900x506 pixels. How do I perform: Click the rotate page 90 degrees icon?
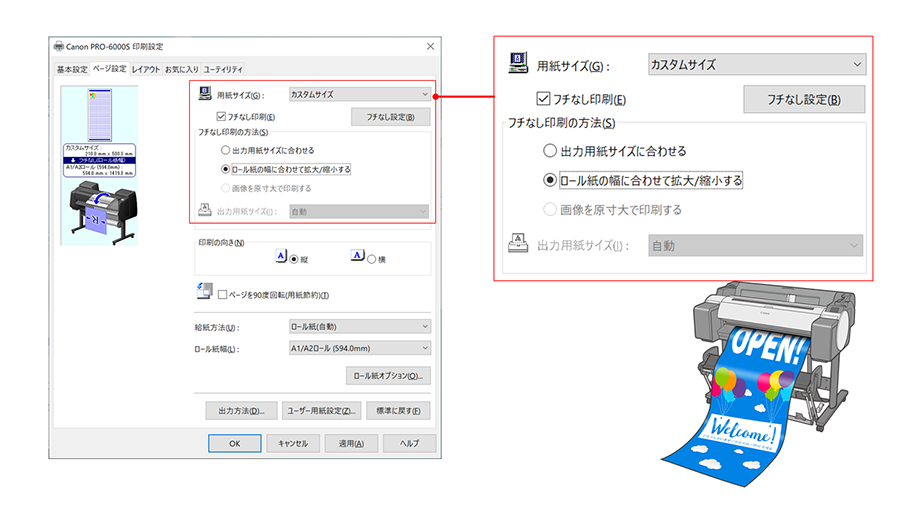click(203, 292)
